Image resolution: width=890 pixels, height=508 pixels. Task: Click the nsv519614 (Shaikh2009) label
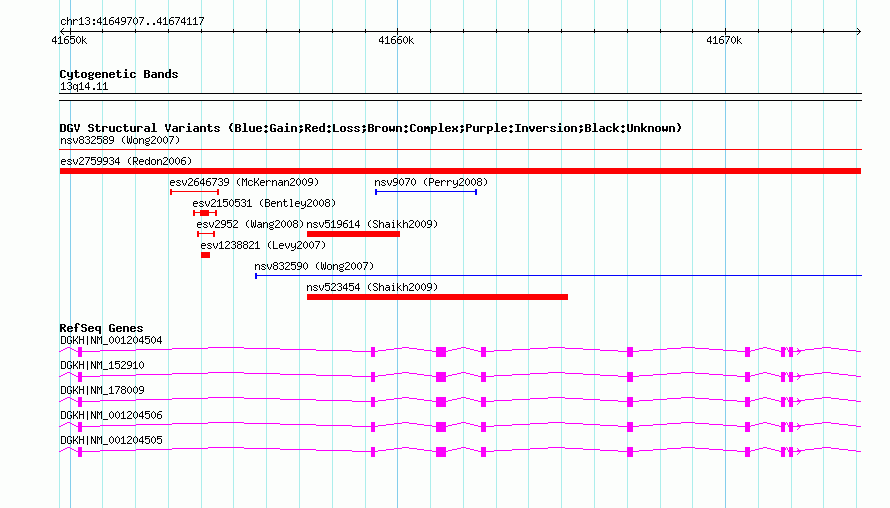[x=372, y=224]
